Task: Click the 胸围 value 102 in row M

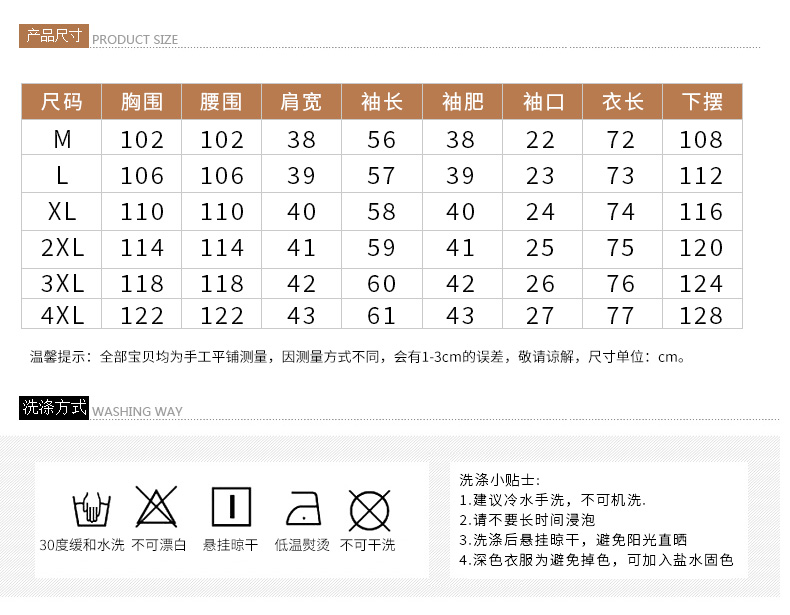Action: [142, 140]
